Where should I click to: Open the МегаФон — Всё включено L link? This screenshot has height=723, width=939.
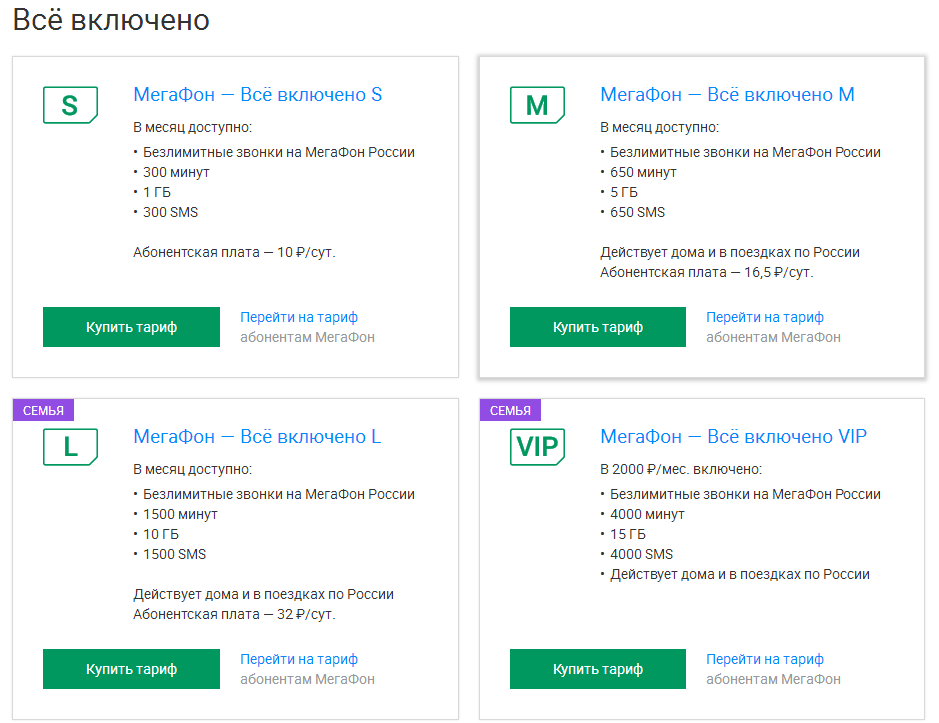coord(257,437)
